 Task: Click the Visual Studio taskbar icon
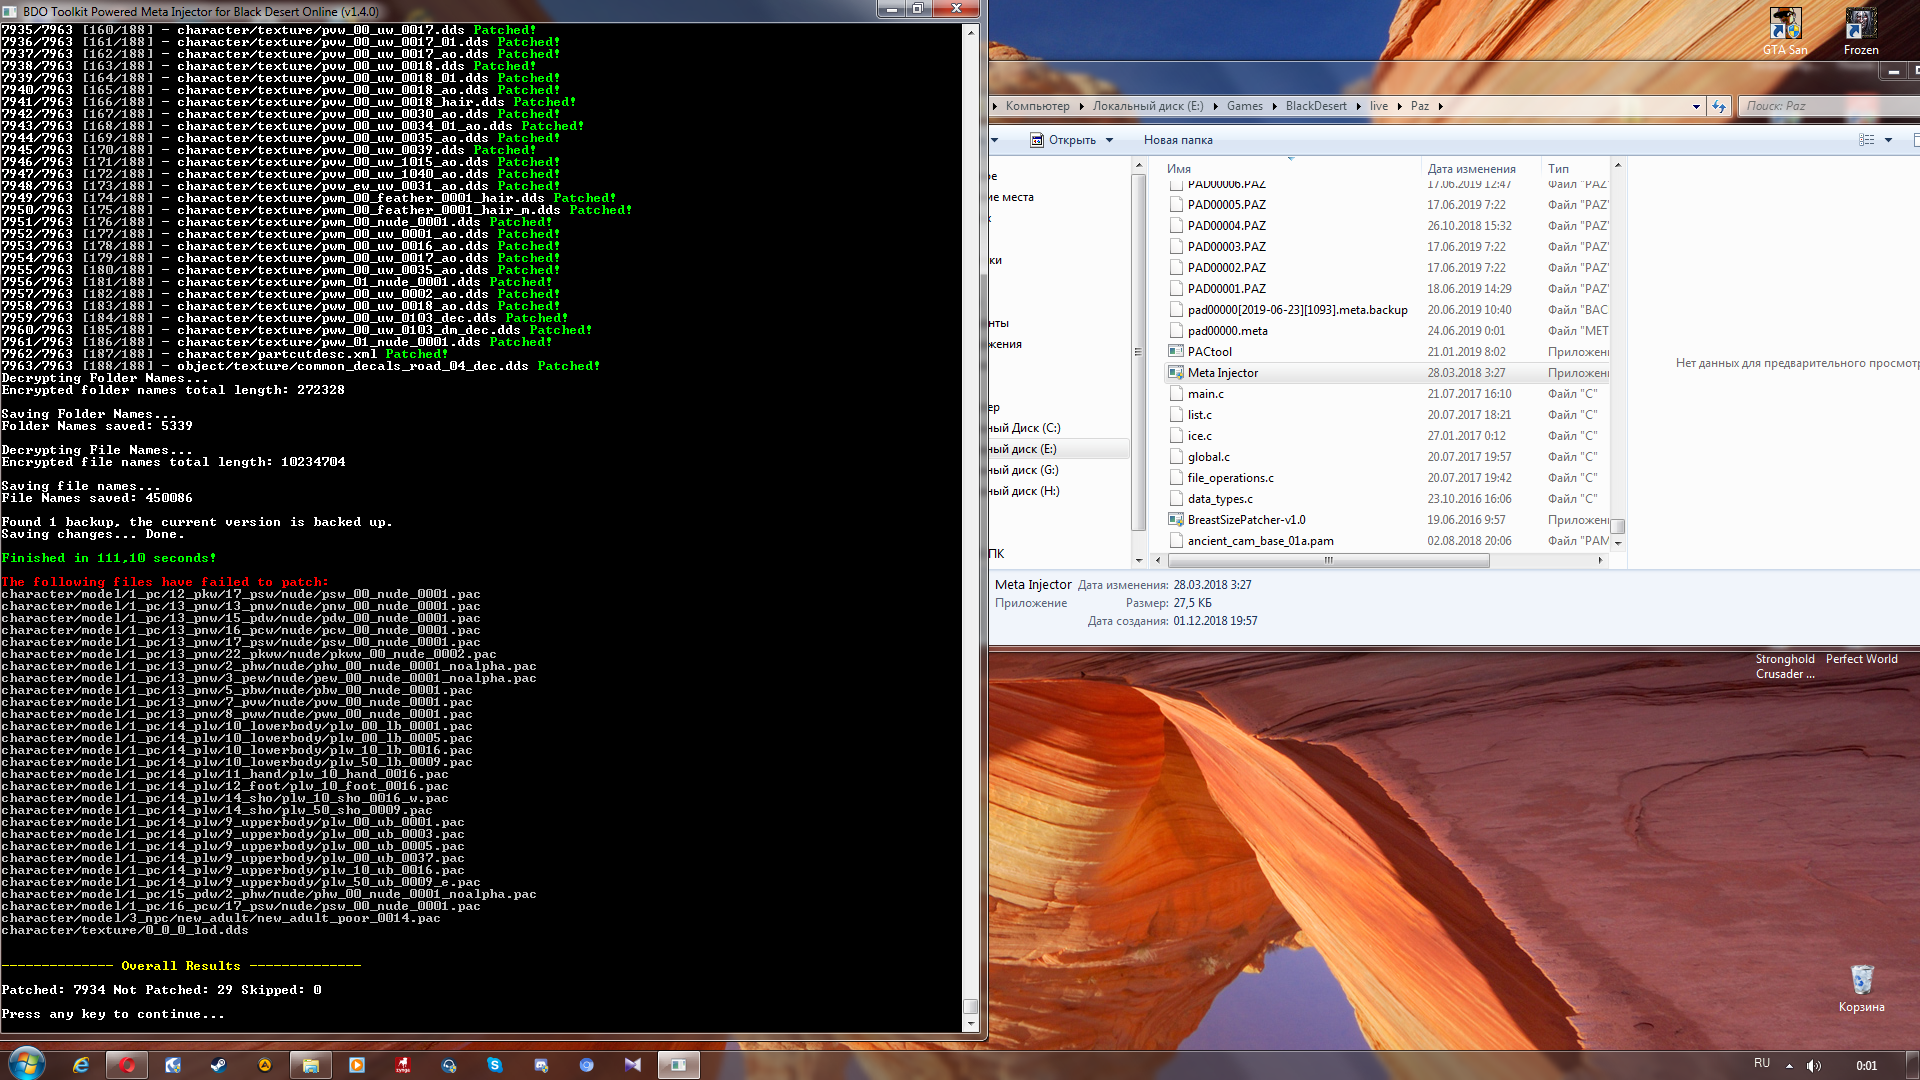coord(633,1065)
